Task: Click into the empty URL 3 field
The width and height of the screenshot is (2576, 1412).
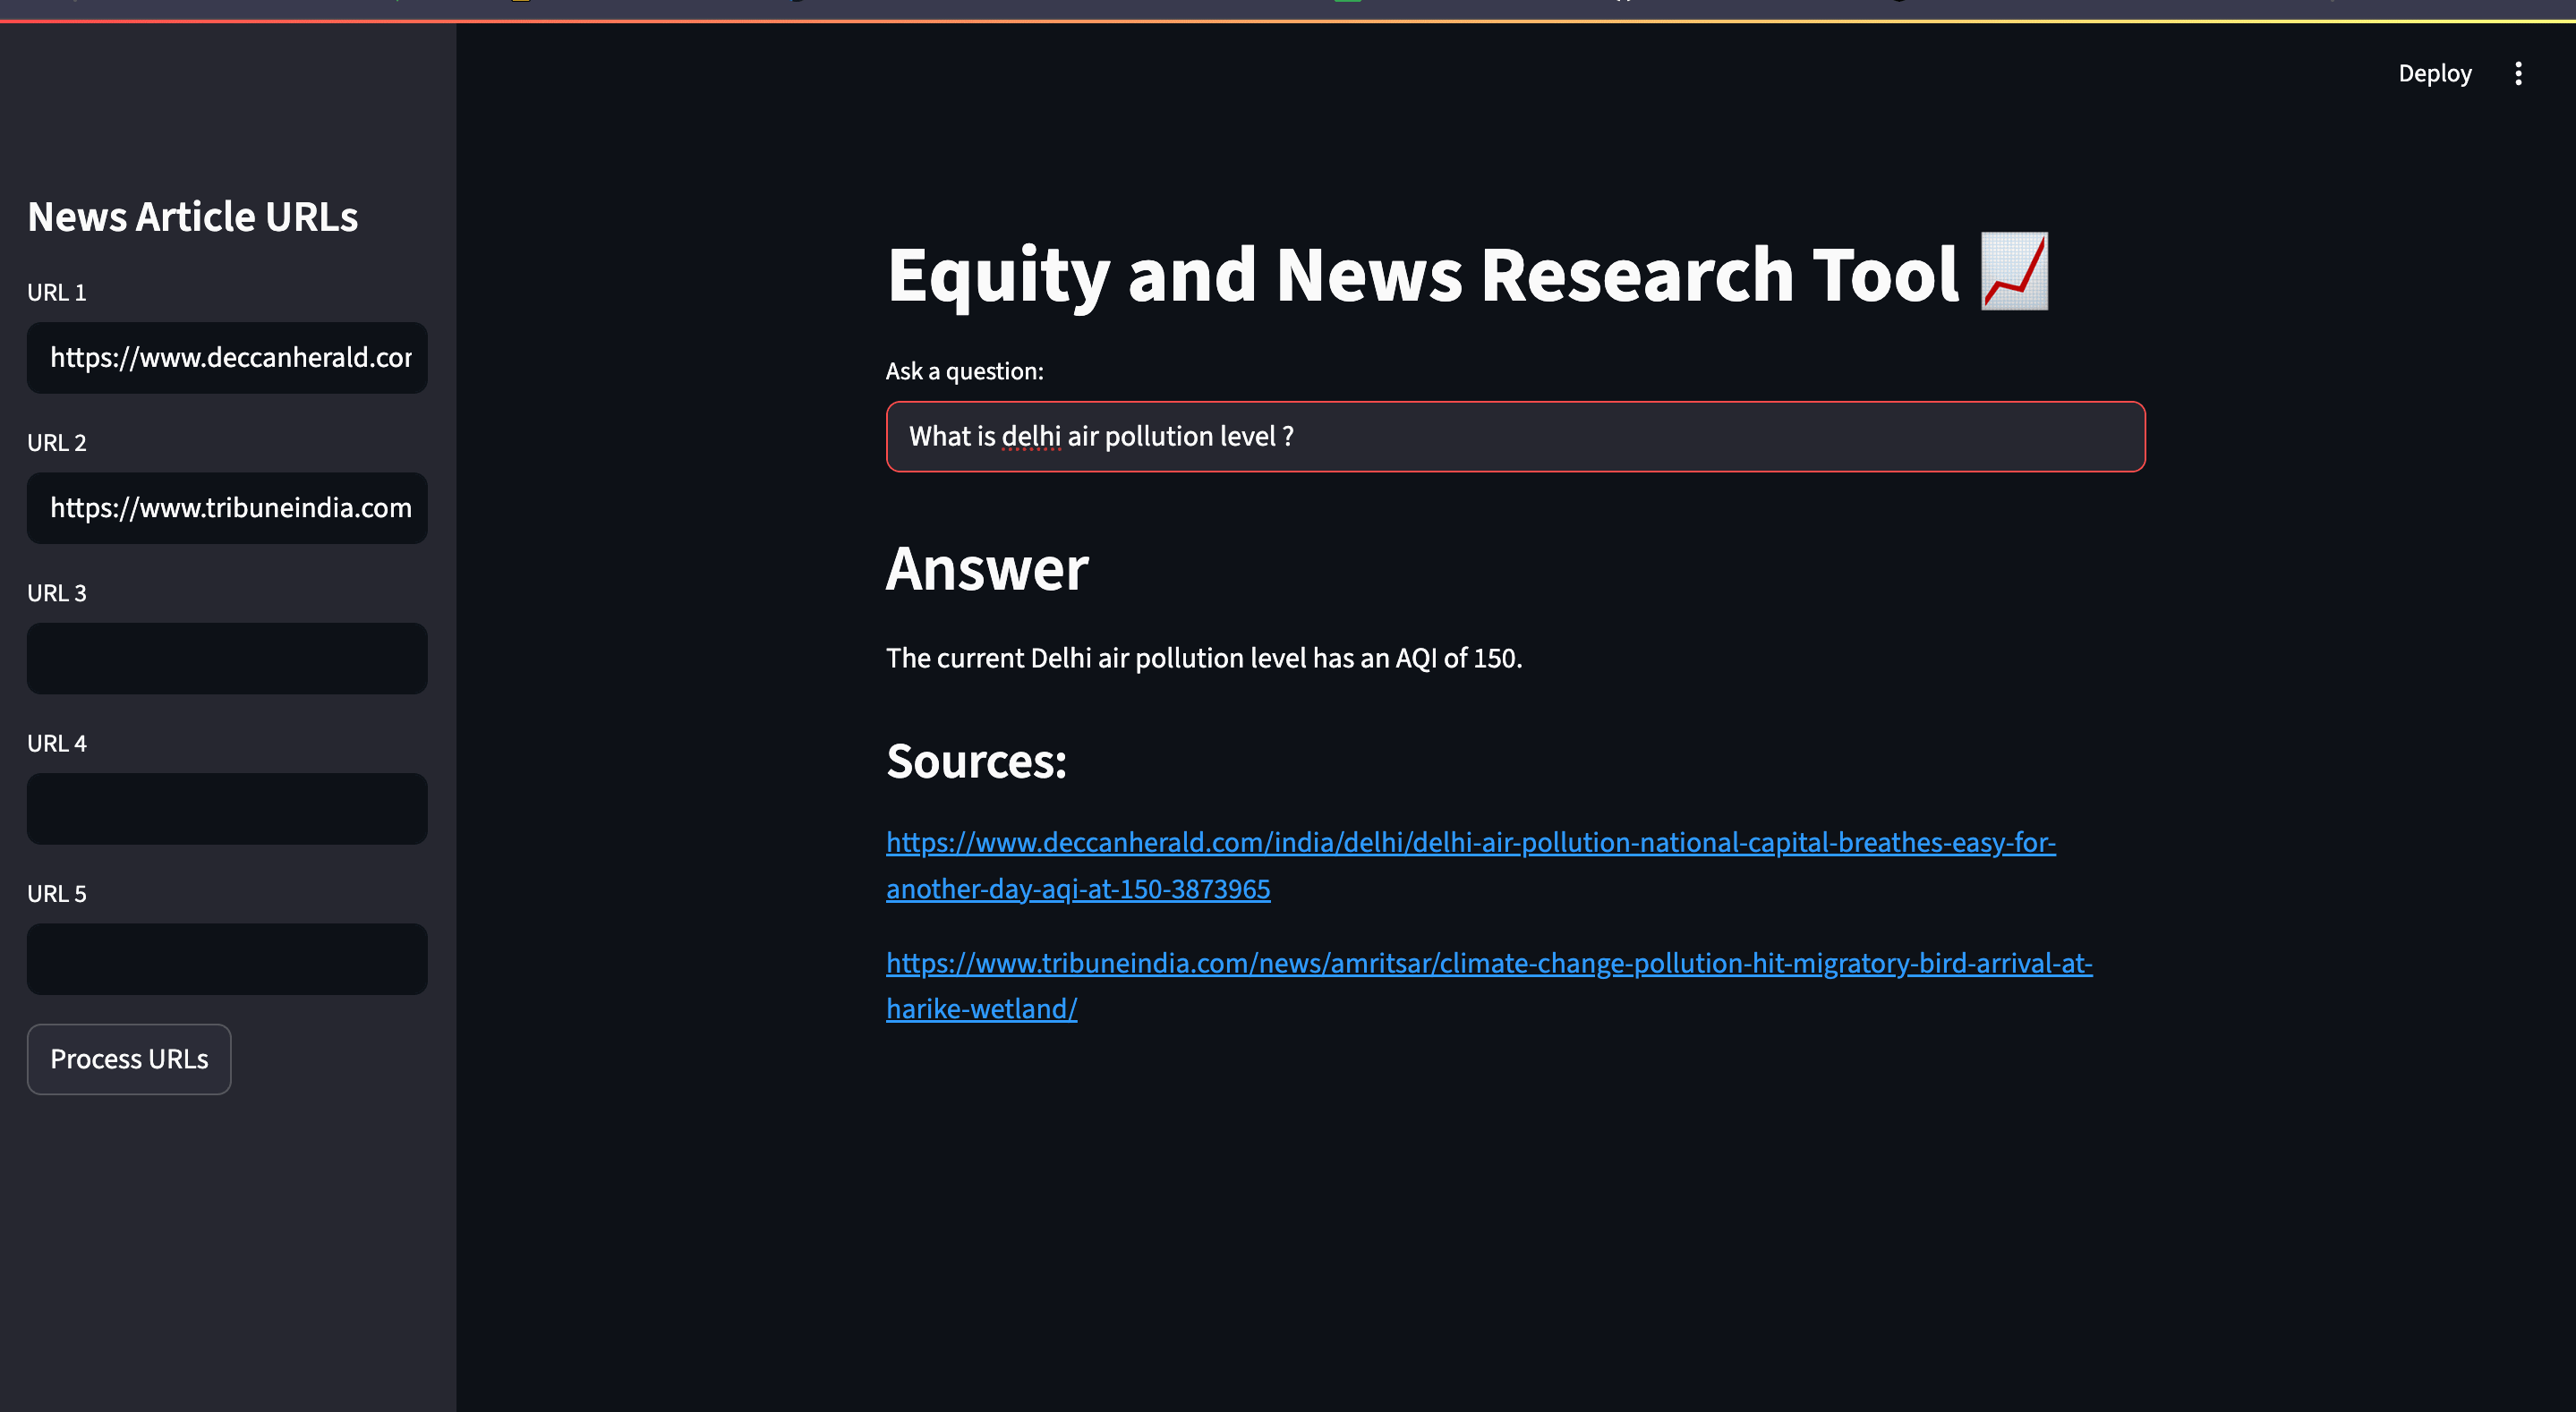Action: 227,658
